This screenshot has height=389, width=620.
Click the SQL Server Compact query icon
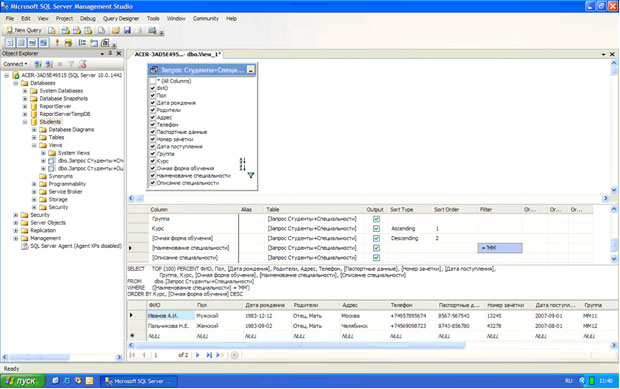pos(102,30)
